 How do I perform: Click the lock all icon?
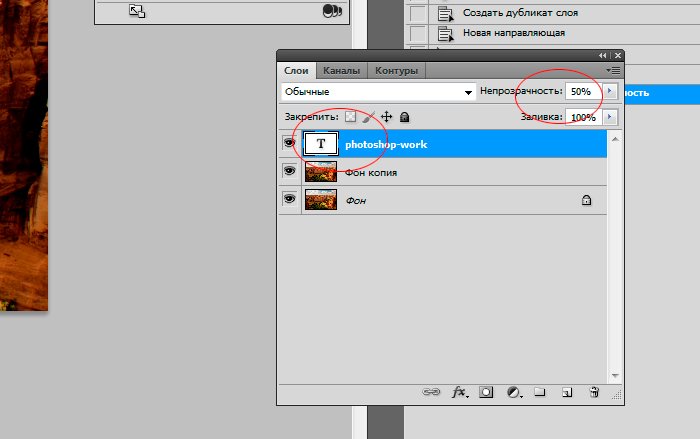point(404,117)
